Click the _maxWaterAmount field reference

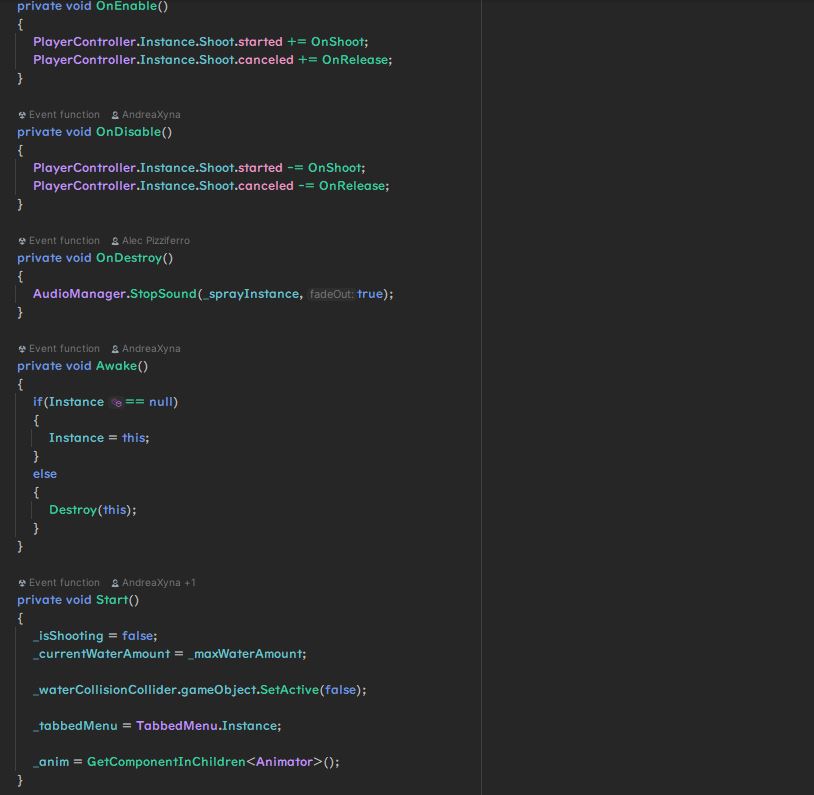(244, 654)
